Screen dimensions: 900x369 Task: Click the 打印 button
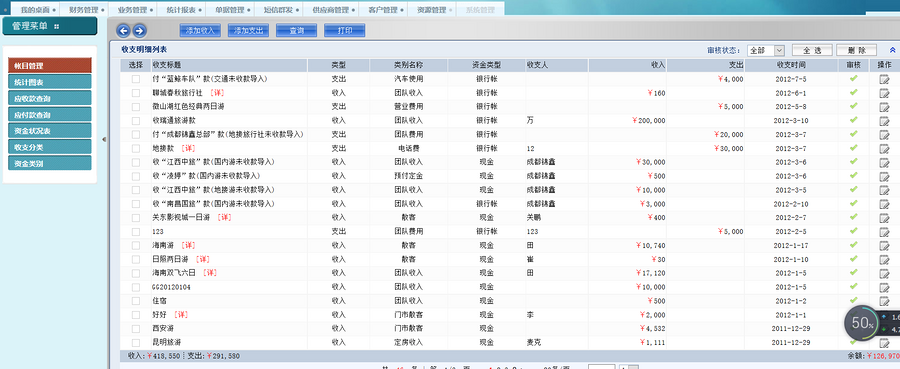click(x=345, y=30)
